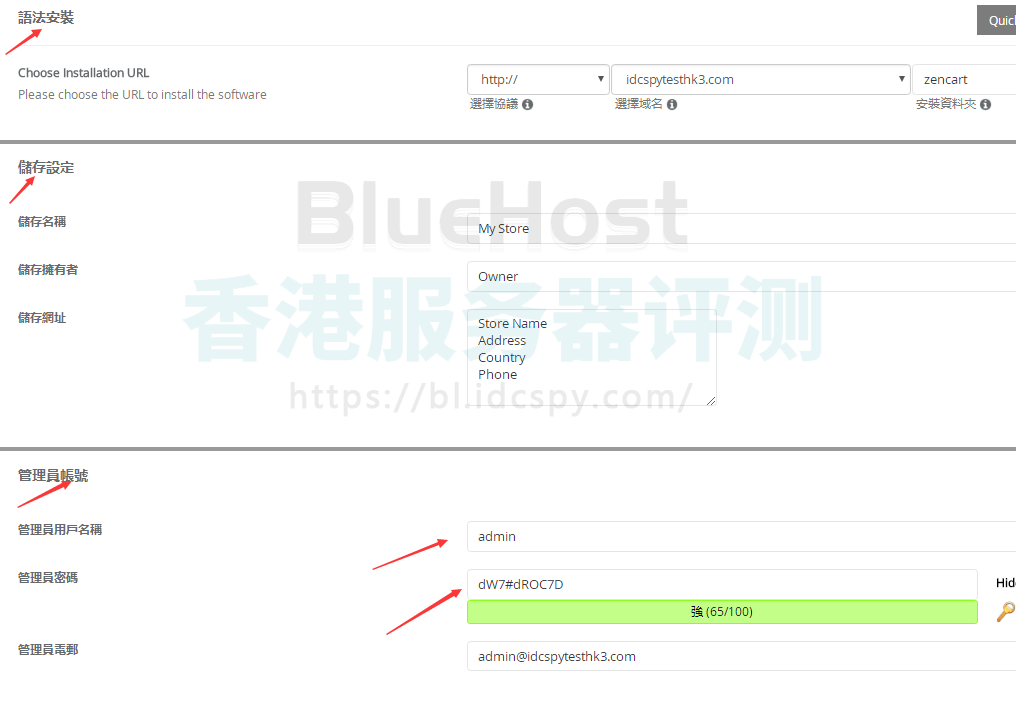Click the info icon beside 選擇域名
The image size is (1016, 705).
tap(672, 104)
